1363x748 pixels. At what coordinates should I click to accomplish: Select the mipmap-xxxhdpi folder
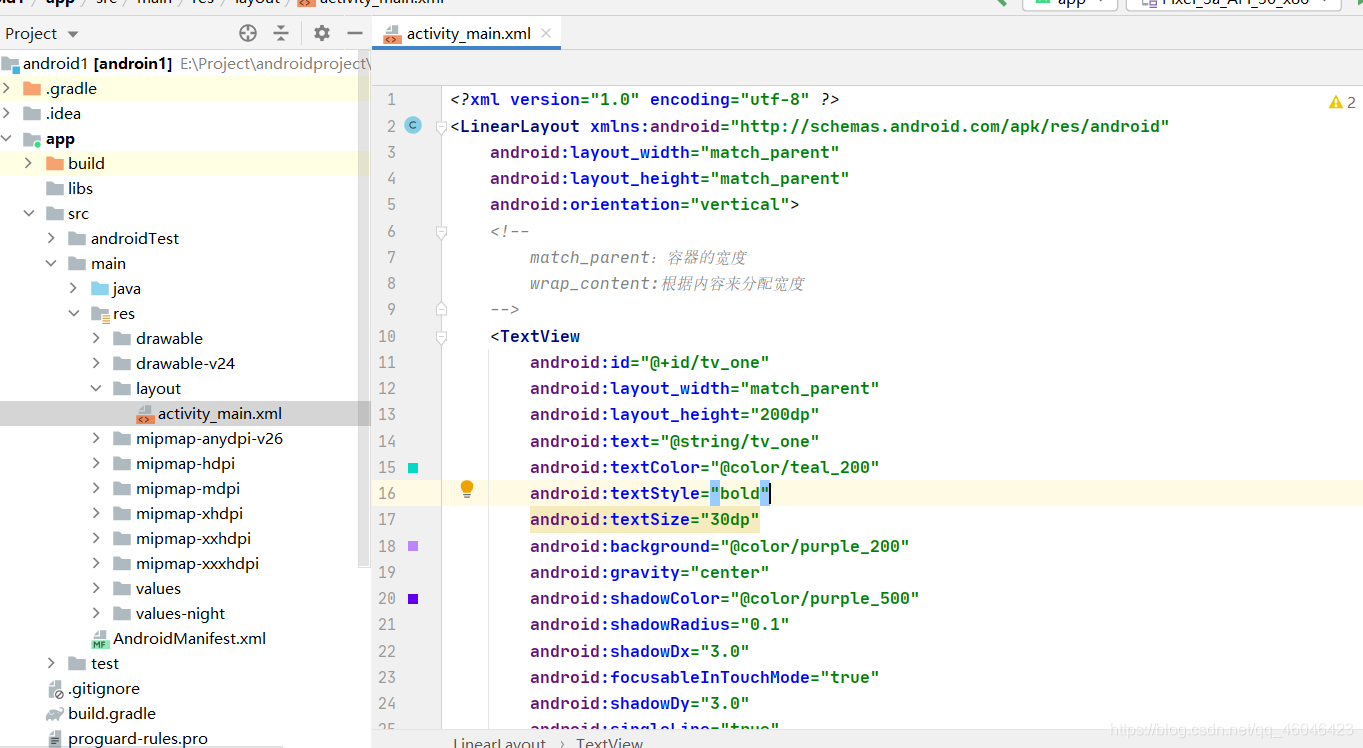click(x=185, y=563)
